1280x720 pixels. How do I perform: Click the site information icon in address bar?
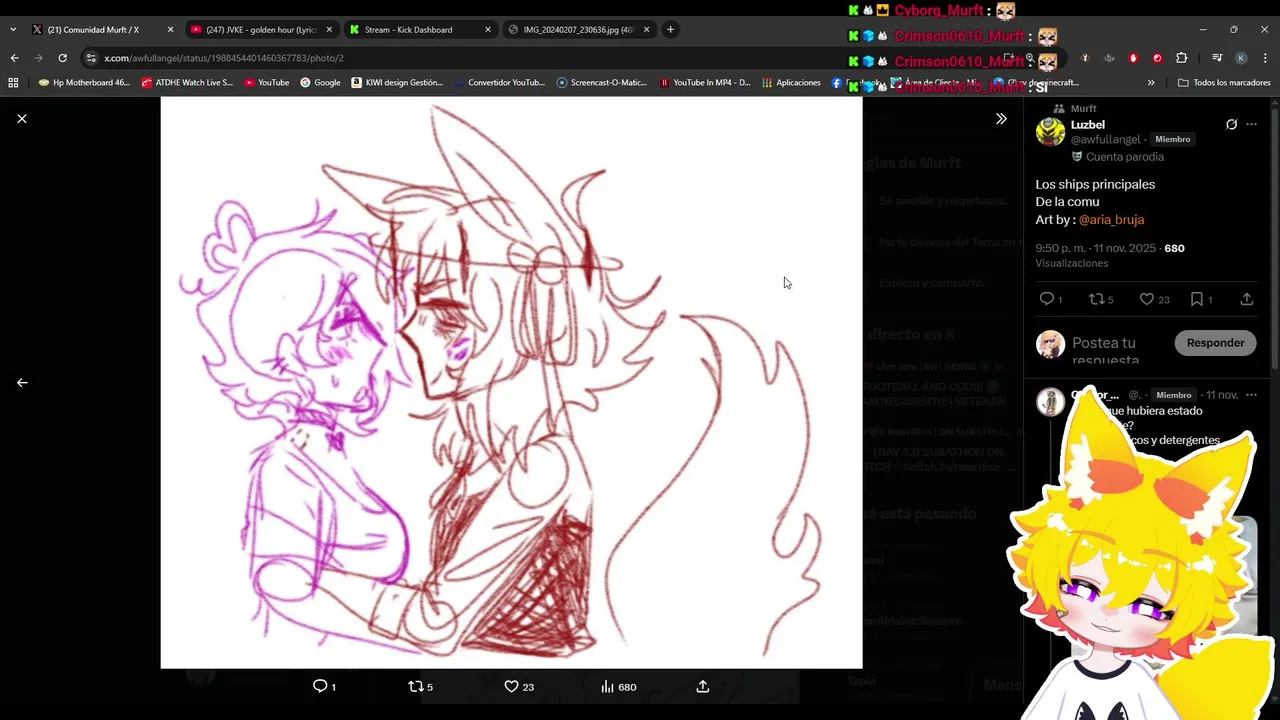tap(91, 58)
